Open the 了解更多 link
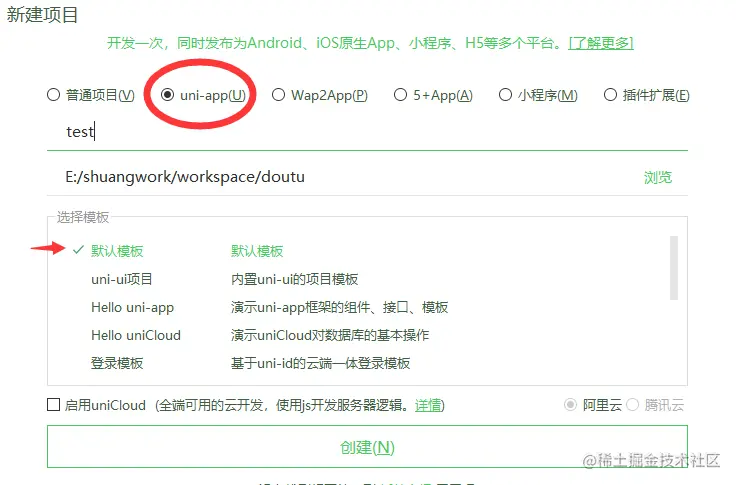Screen dimensions: 736x485 (601, 43)
